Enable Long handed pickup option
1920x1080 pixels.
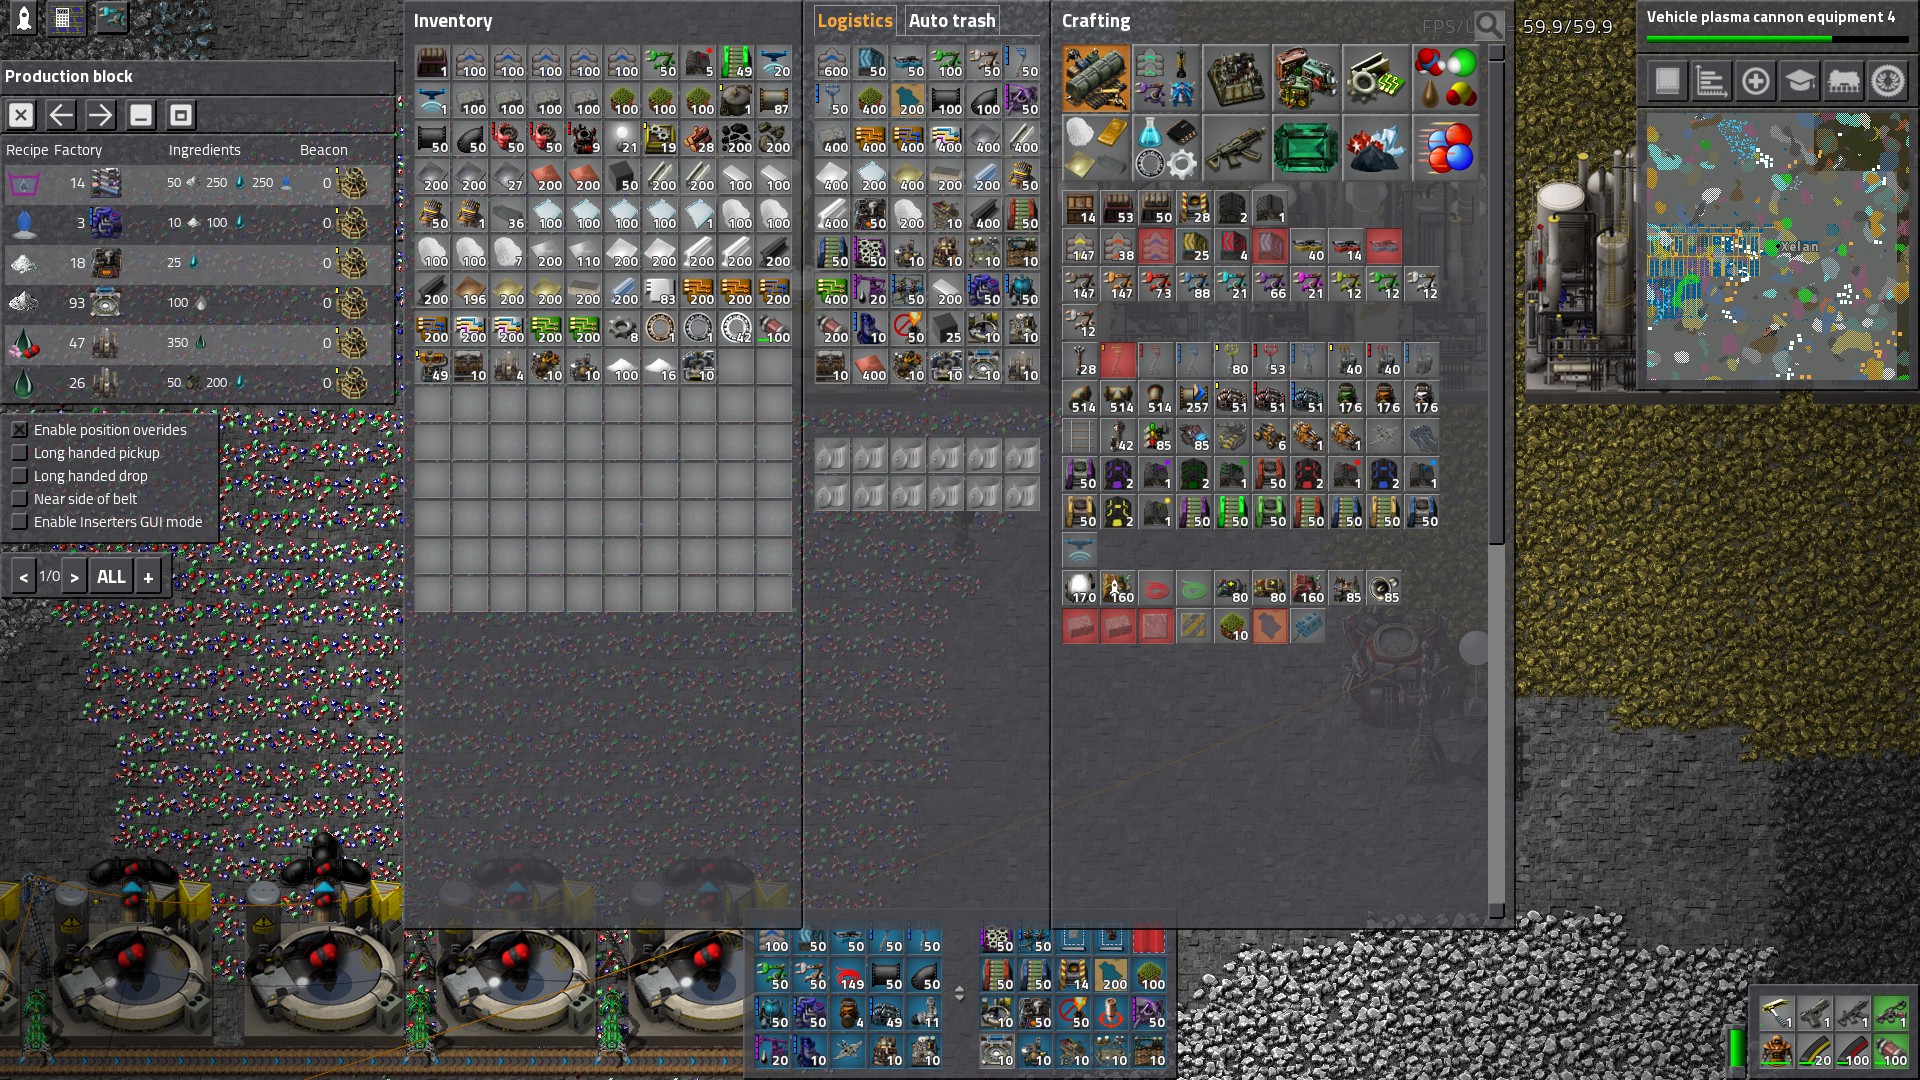[20, 453]
